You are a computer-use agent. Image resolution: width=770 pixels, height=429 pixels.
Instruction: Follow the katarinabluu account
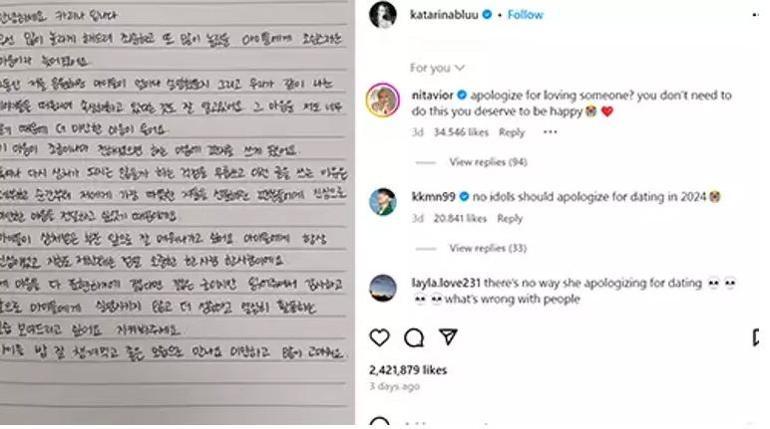[525, 15]
